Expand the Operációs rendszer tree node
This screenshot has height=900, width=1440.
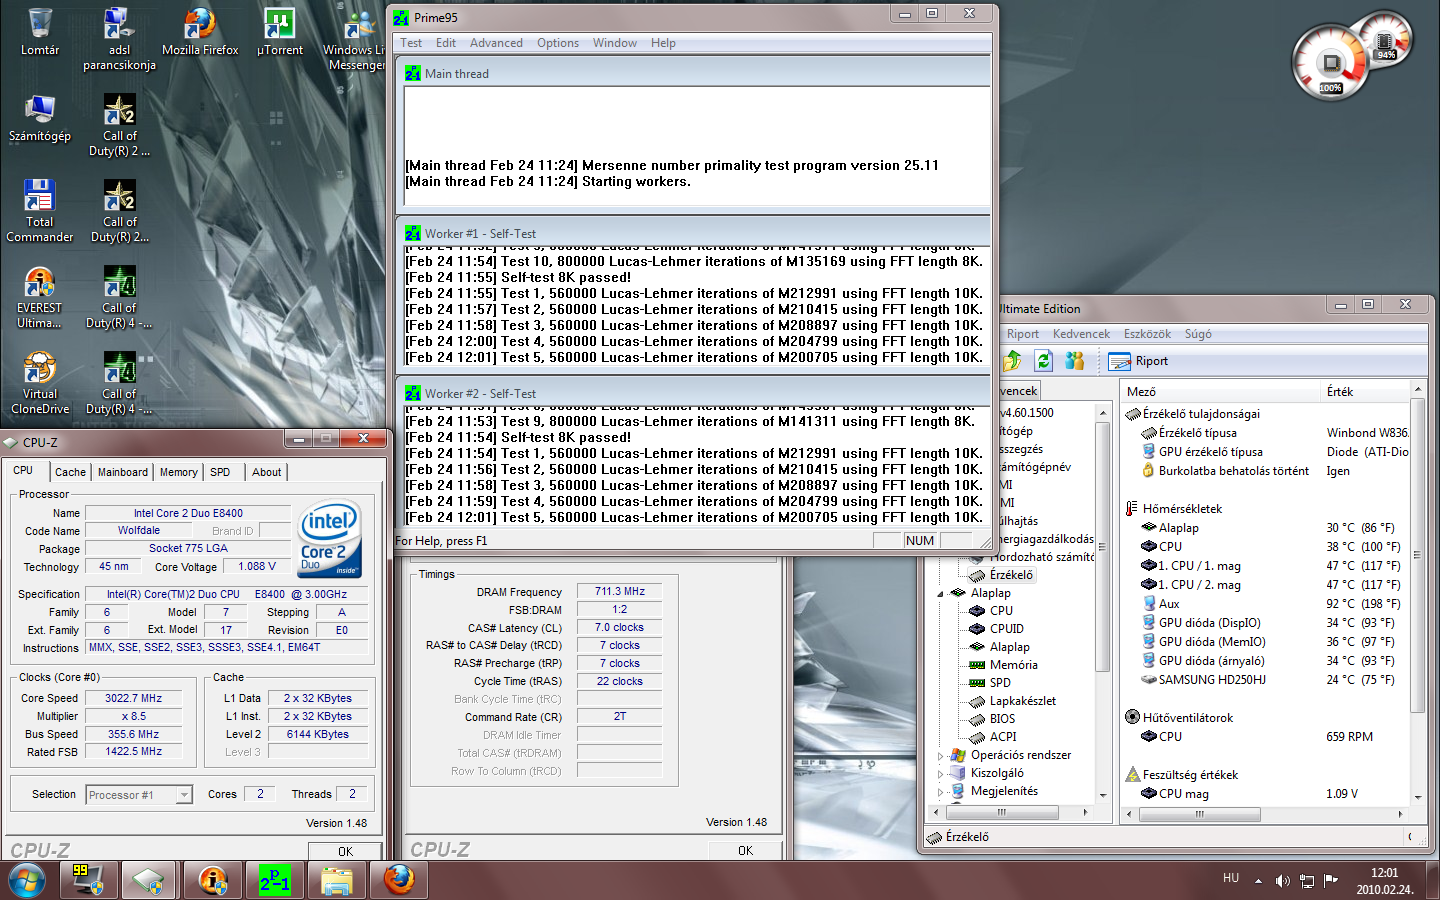[x=941, y=756]
